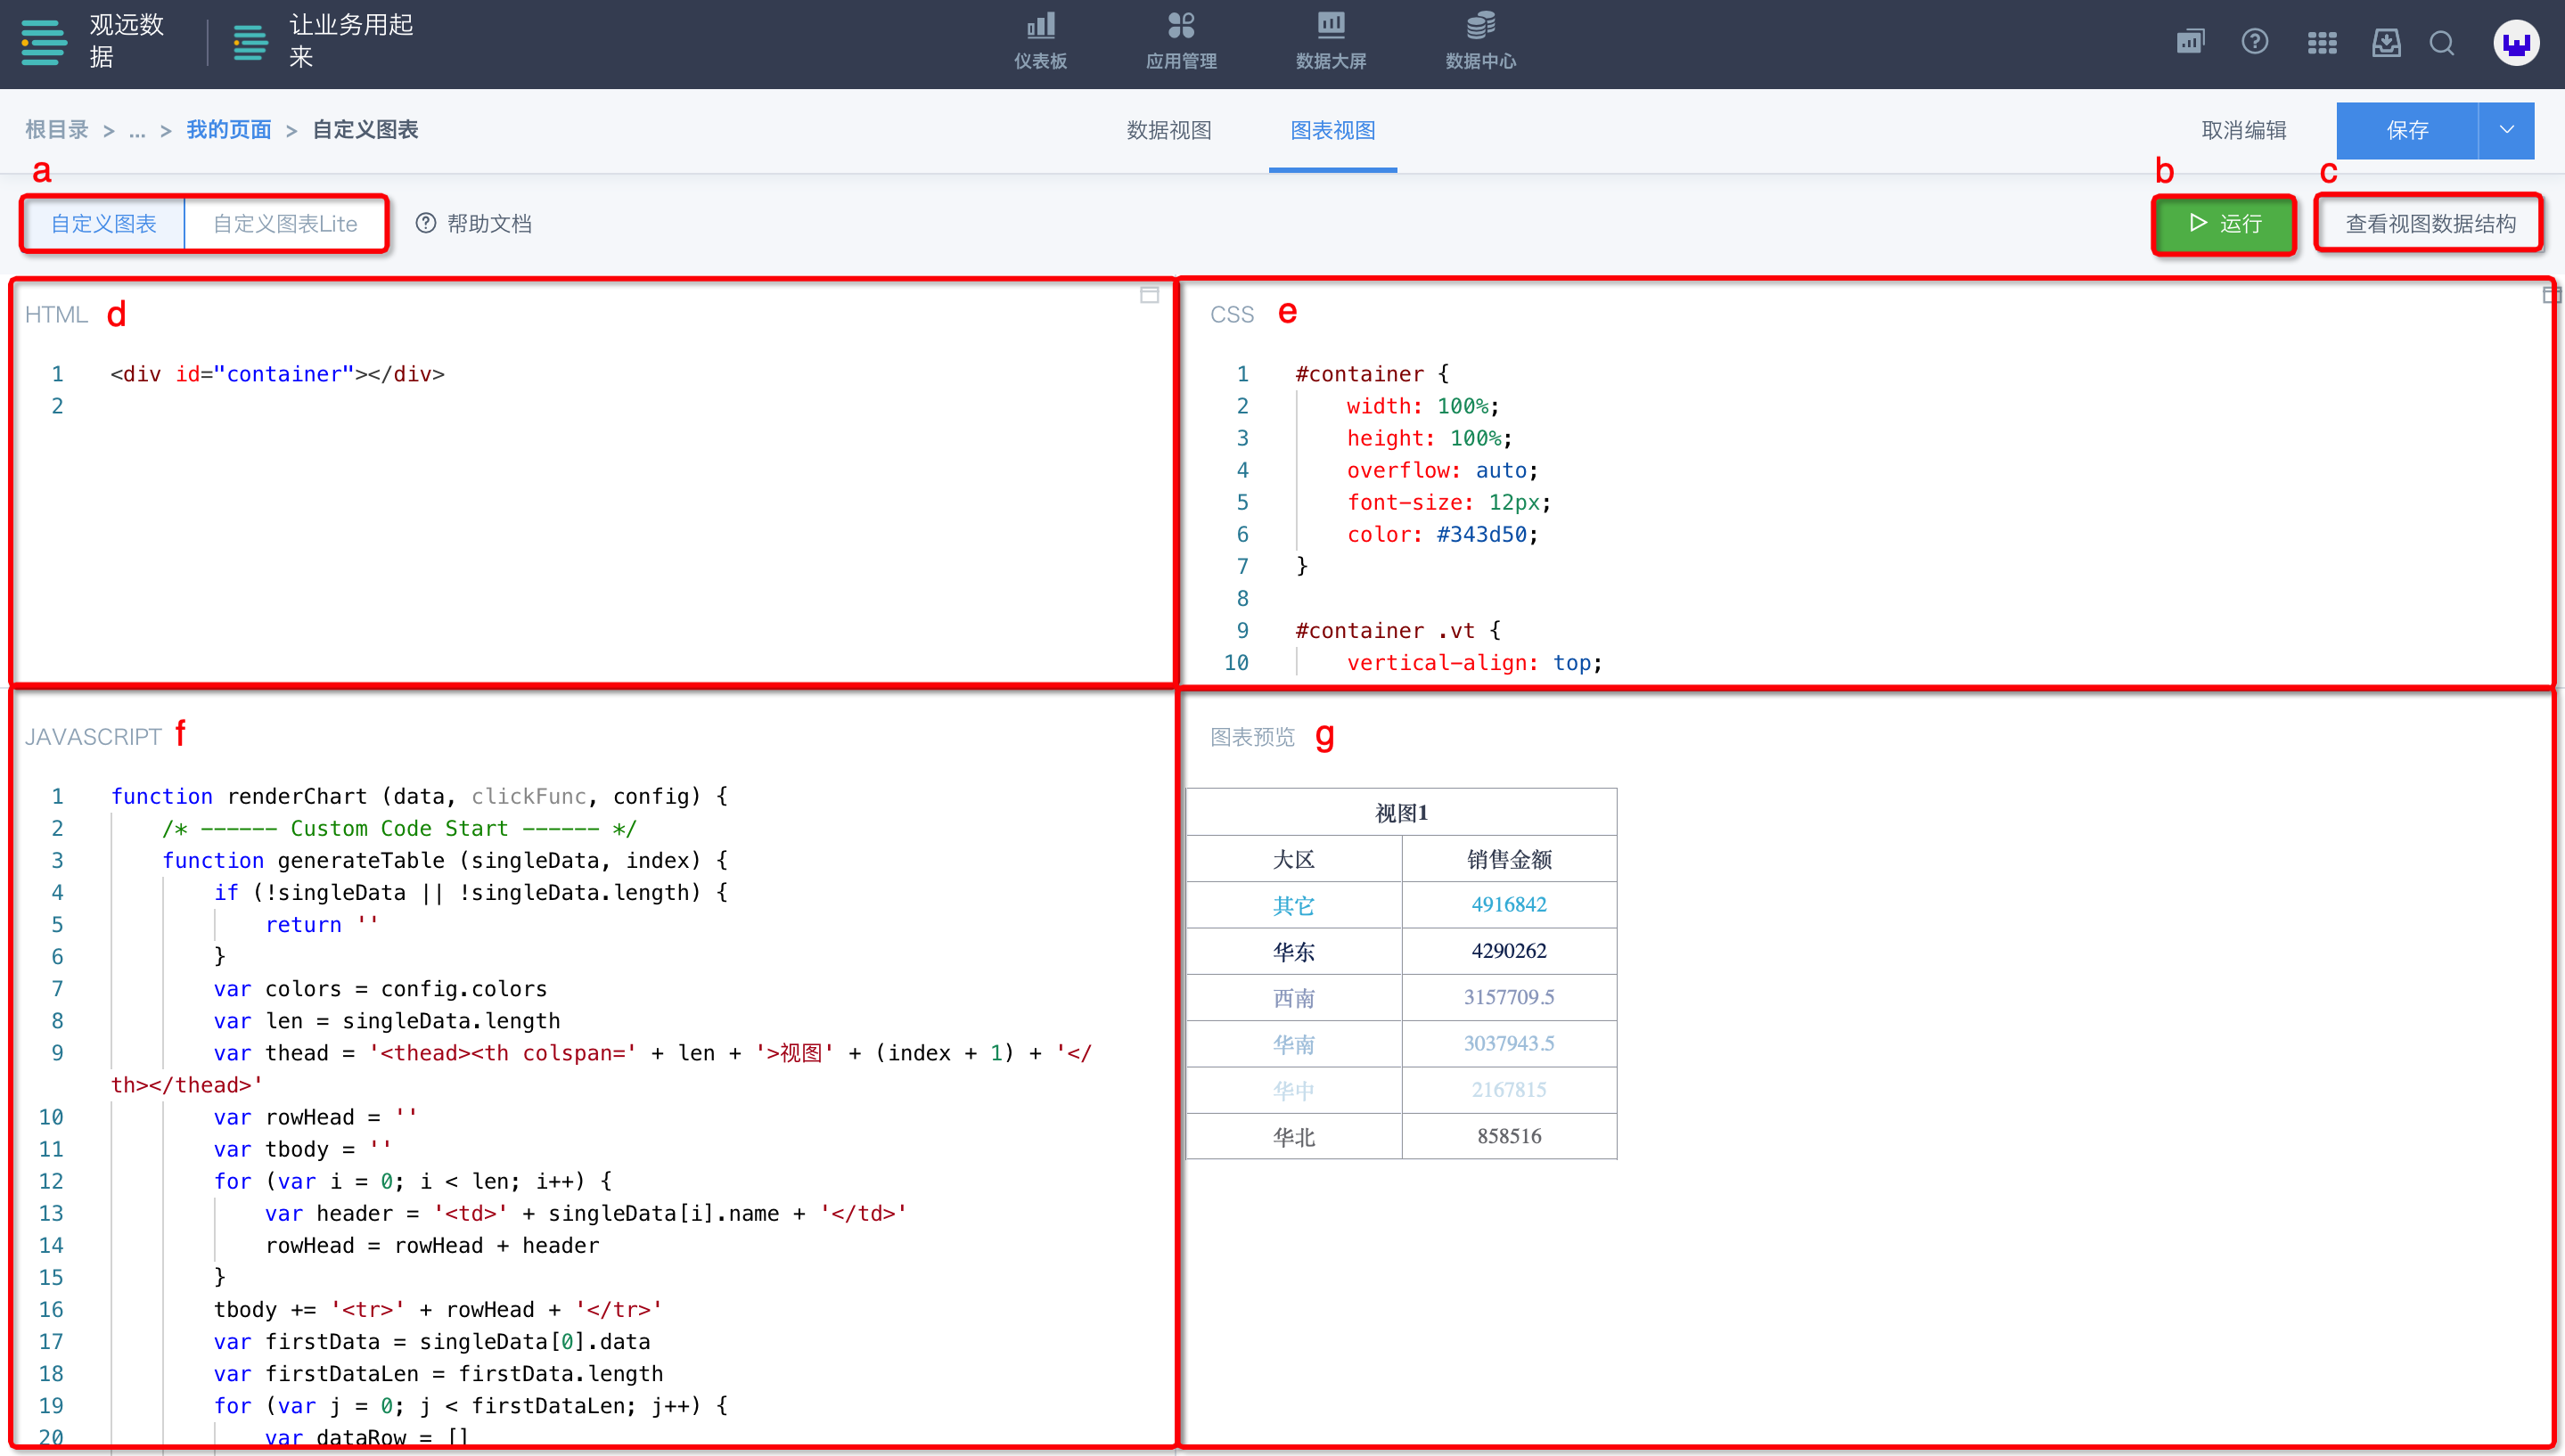Image resolution: width=2565 pixels, height=1456 pixels.
Task: Click the 2167815 value cell
Action: (x=1509, y=1090)
